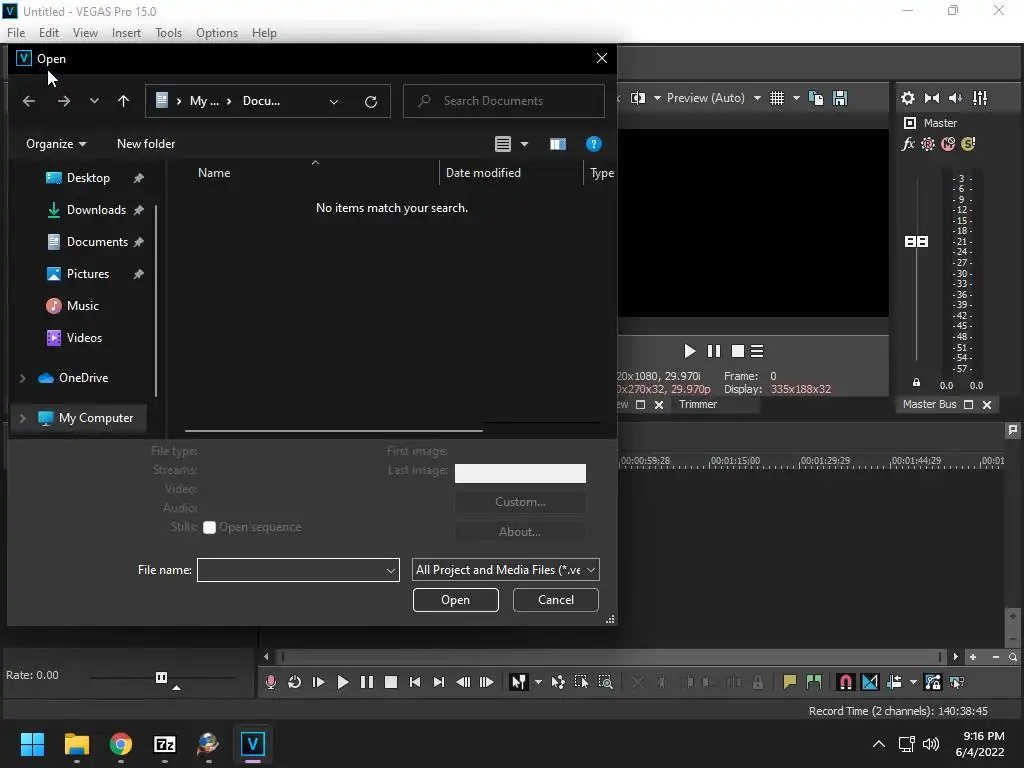Click New folder in Open dialog

click(x=146, y=144)
